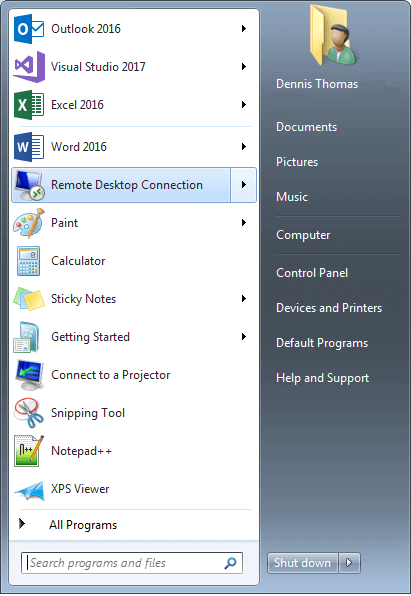Click the Paint palette icon
Screen dimensions: 411x596
(29, 223)
